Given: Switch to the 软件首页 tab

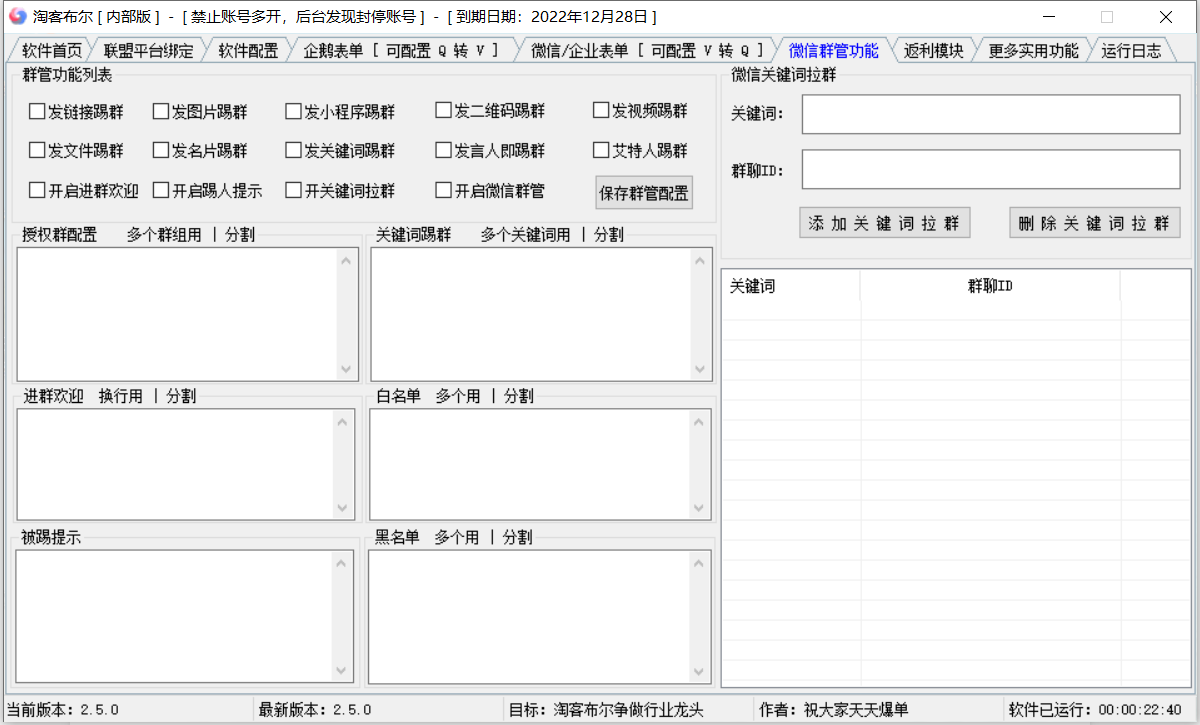Looking at the screenshot, I should (52, 51).
